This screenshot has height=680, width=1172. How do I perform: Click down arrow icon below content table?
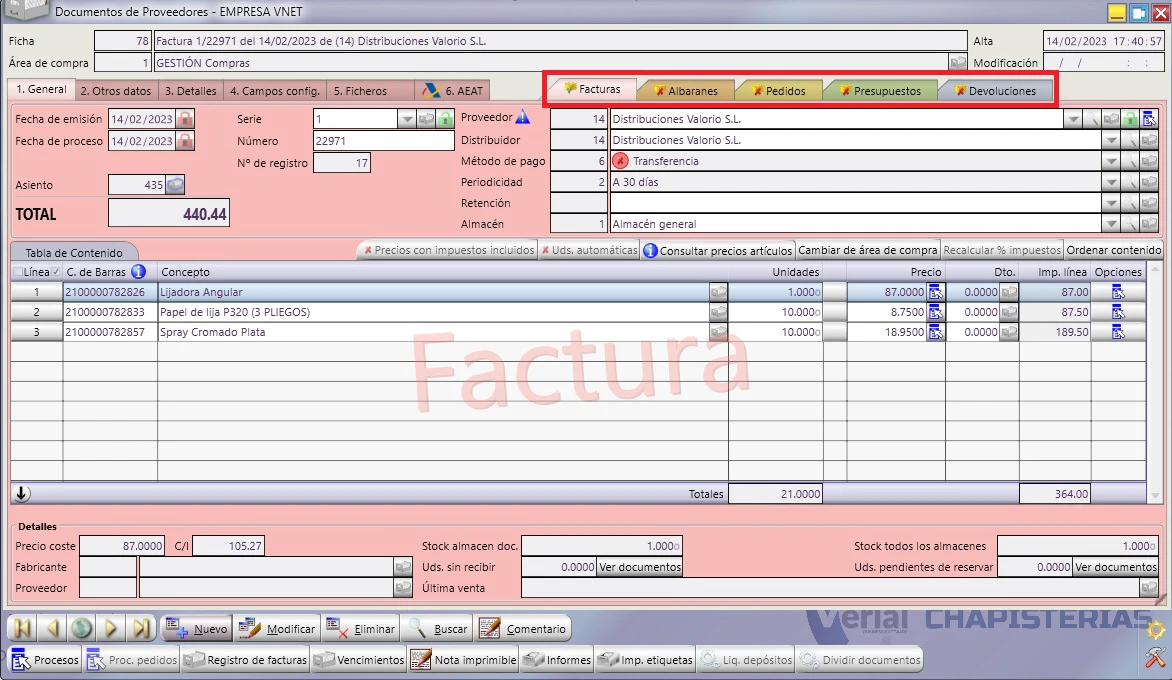coord(22,493)
